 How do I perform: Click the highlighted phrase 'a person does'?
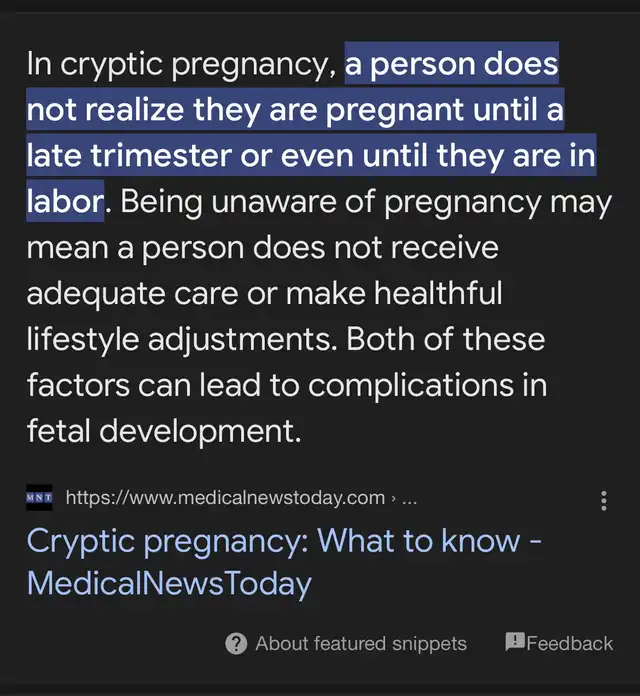[x=451, y=63]
